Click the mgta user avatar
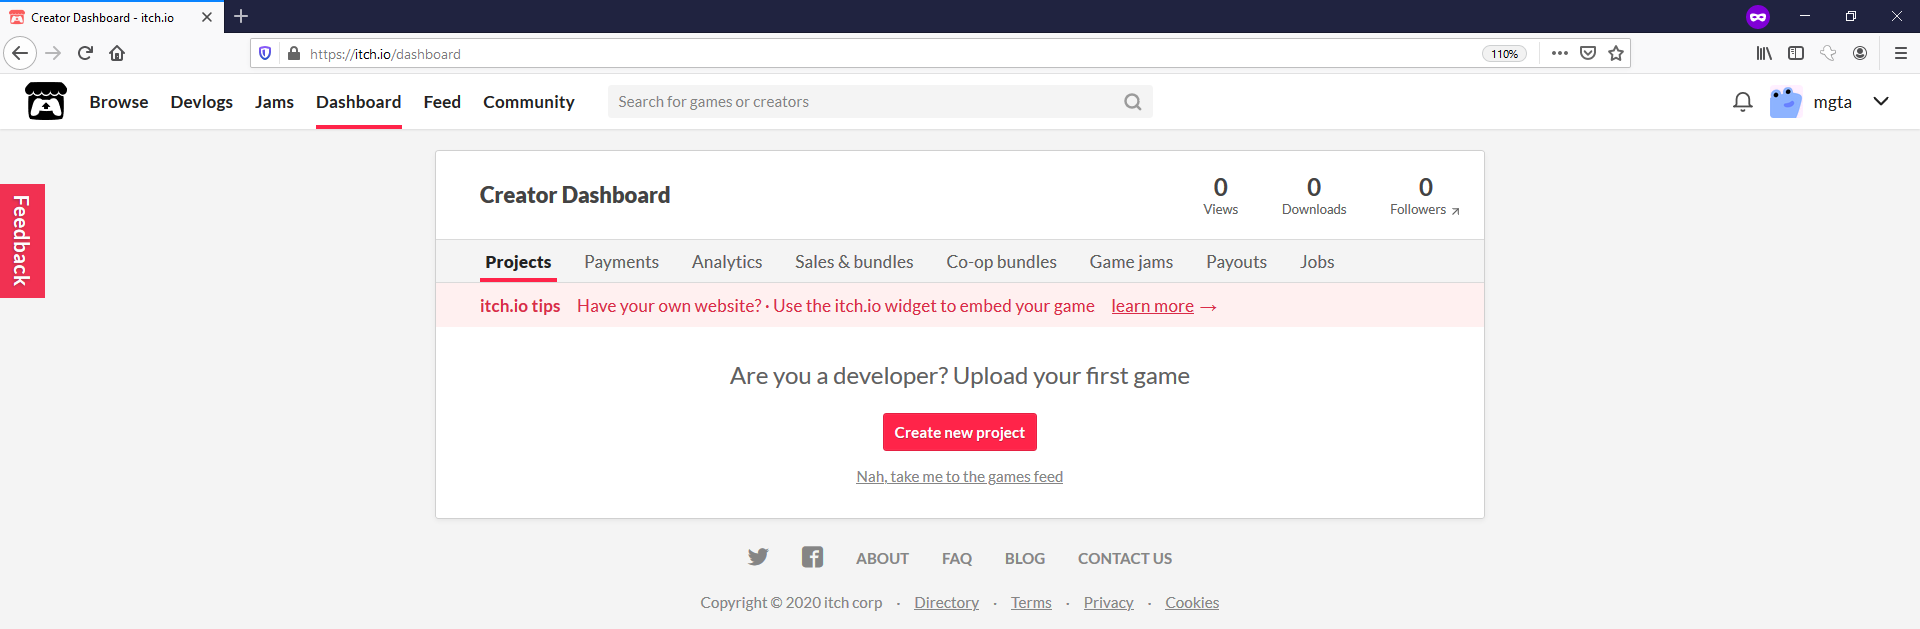The image size is (1920, 629). (1785, 102)
